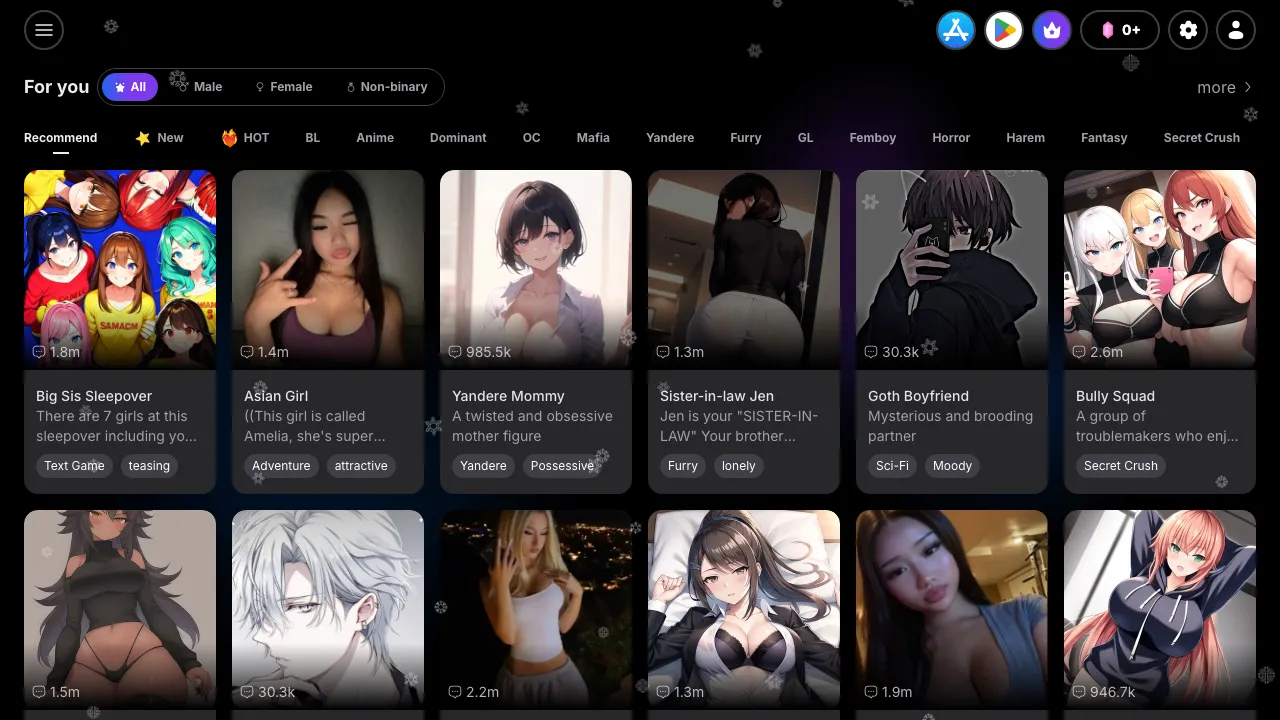This screenshot has height=720, width=1280.
Task: Open the hamburger navigation menu
Action: (x=43, y=30)
